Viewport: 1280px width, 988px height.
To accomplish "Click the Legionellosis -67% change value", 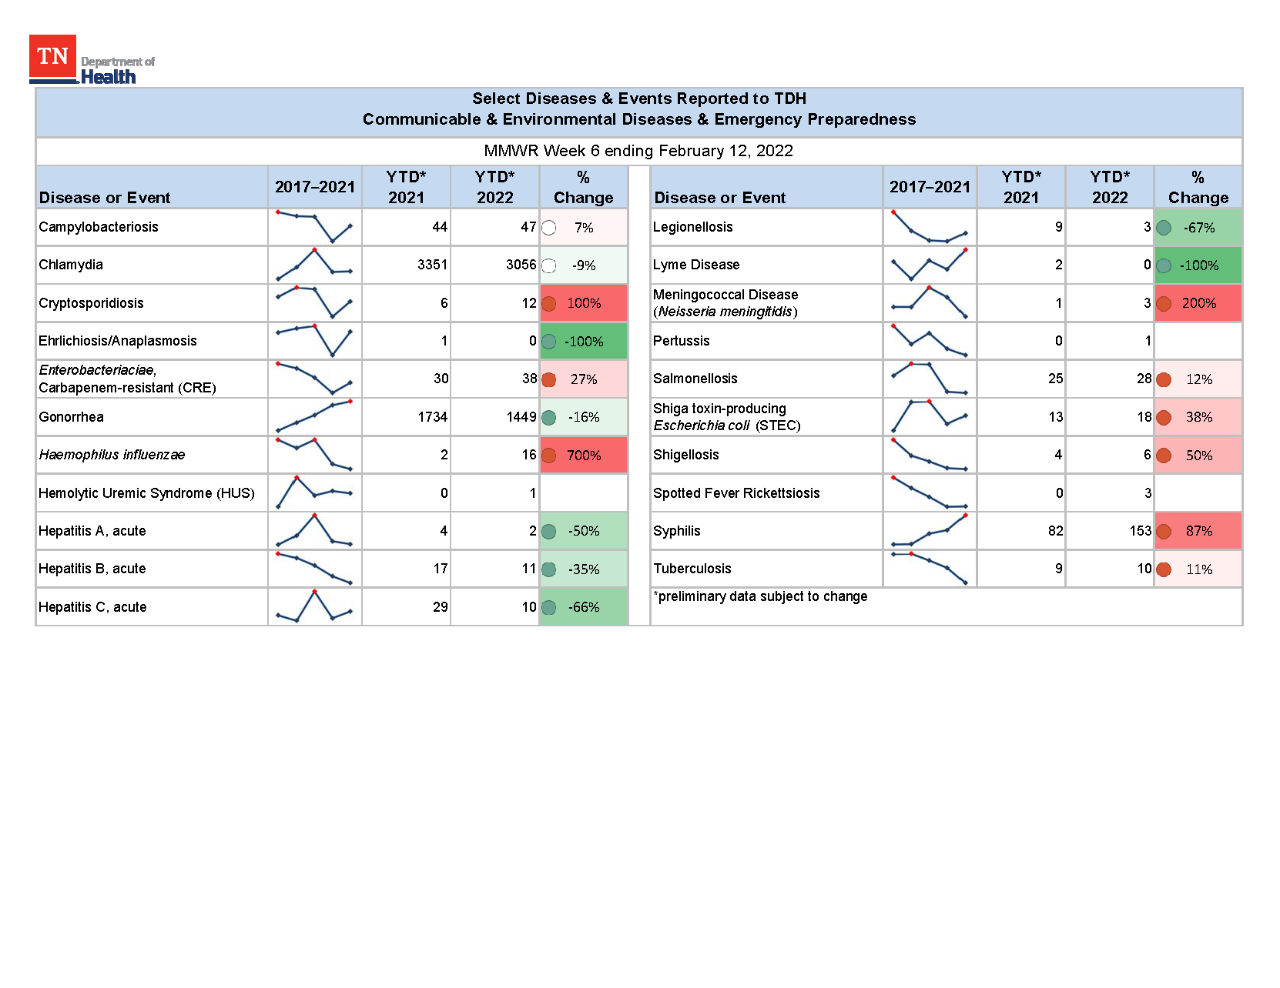I will point(1199,227).
